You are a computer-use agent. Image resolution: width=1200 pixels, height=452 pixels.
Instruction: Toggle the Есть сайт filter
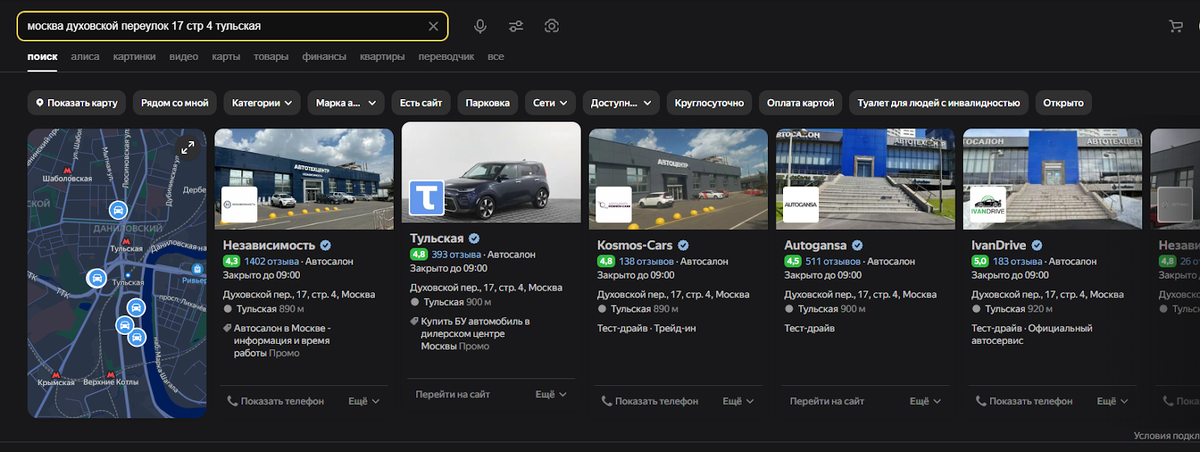pyautogui.click(x=421, y=102)
